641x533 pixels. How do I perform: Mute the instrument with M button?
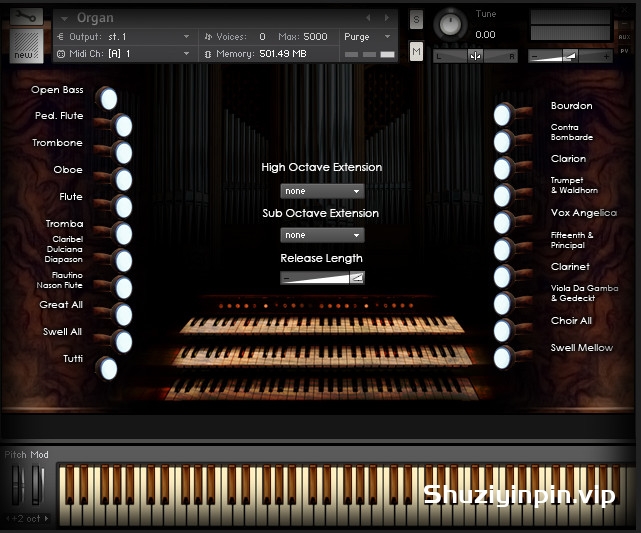pos(416,52)
